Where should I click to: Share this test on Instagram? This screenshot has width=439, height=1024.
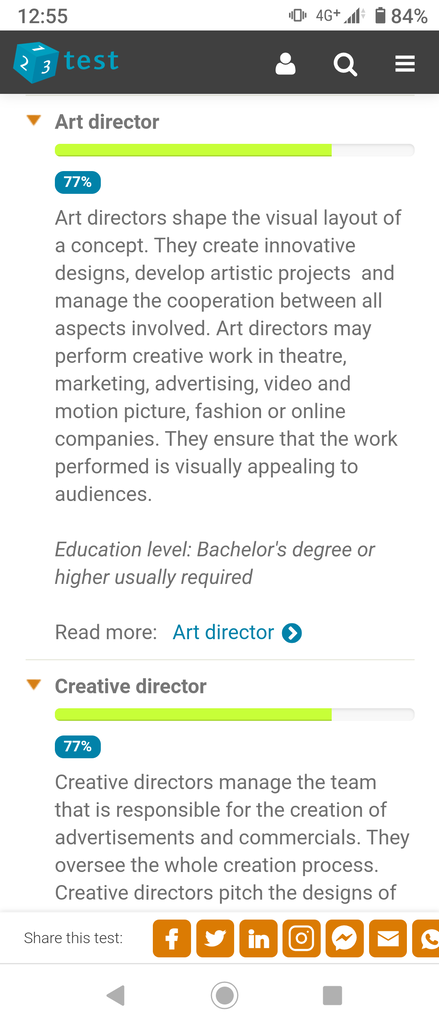302,938
